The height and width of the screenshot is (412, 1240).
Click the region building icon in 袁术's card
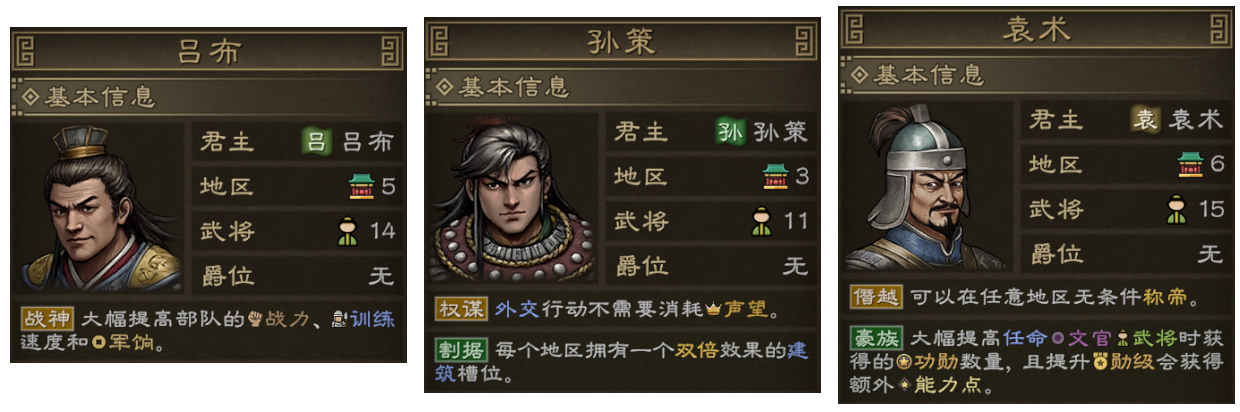tap(1190, 164)
